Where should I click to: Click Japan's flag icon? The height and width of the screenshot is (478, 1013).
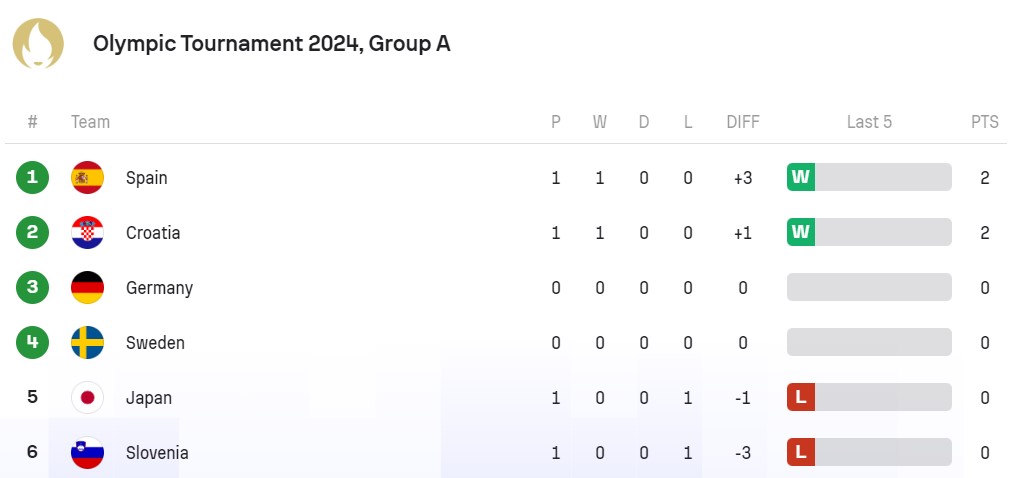click(x=87, y=398)
